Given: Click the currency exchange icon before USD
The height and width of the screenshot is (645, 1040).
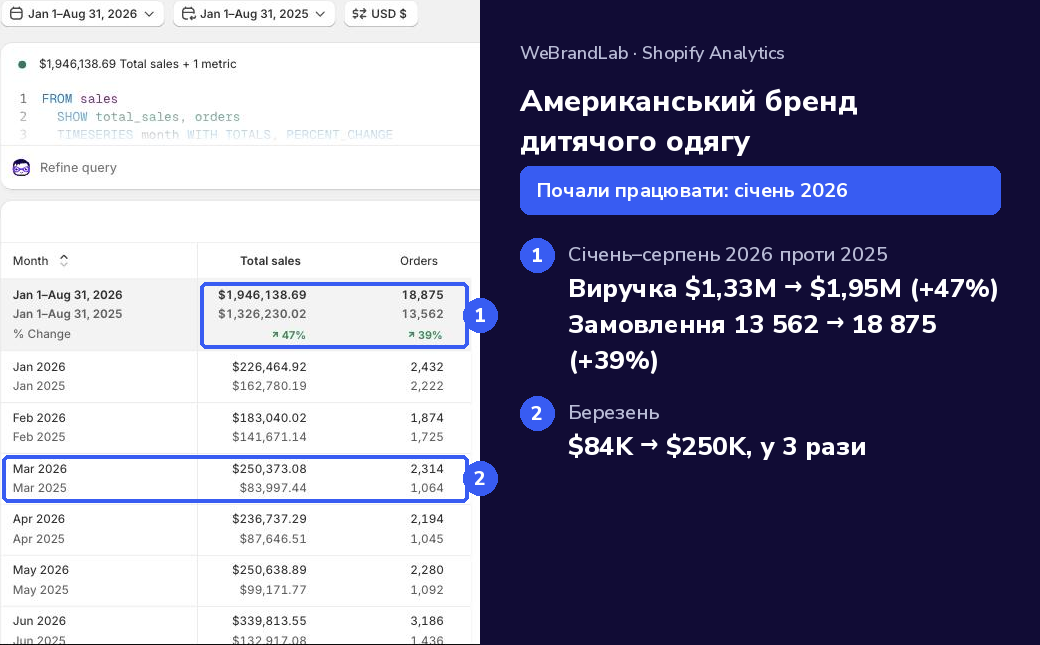Looking at the screenshot, I should (359, 14).
